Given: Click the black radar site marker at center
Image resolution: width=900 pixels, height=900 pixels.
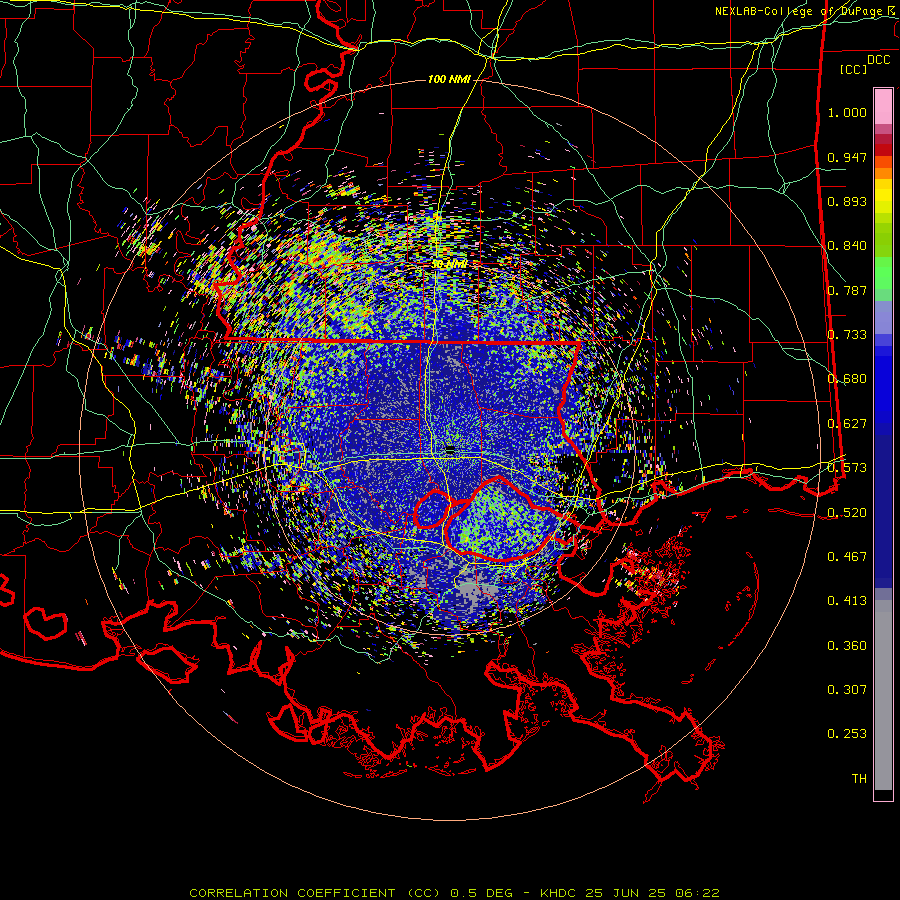Looking at the screenshot, I should pyautogui.click(x=451, y=449).
